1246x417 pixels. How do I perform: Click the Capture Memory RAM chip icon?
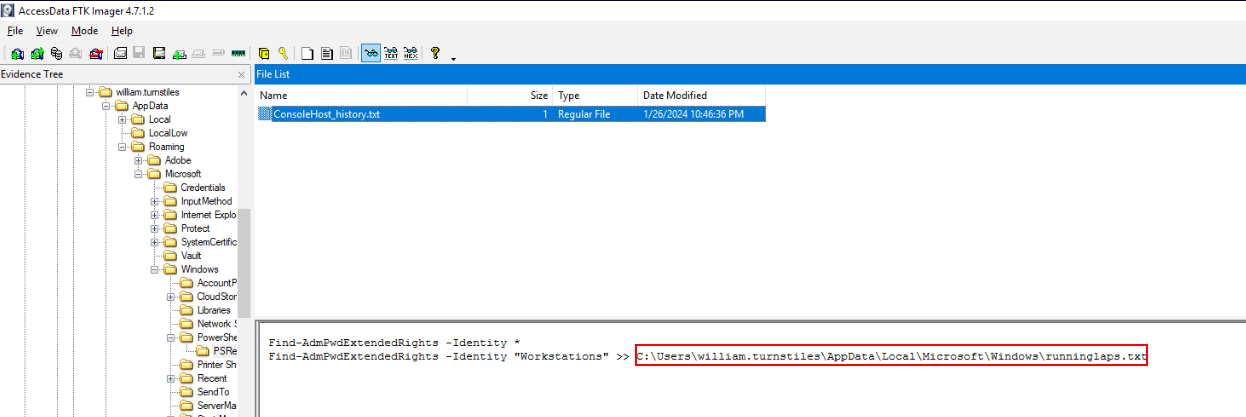(x=238, y=53)
